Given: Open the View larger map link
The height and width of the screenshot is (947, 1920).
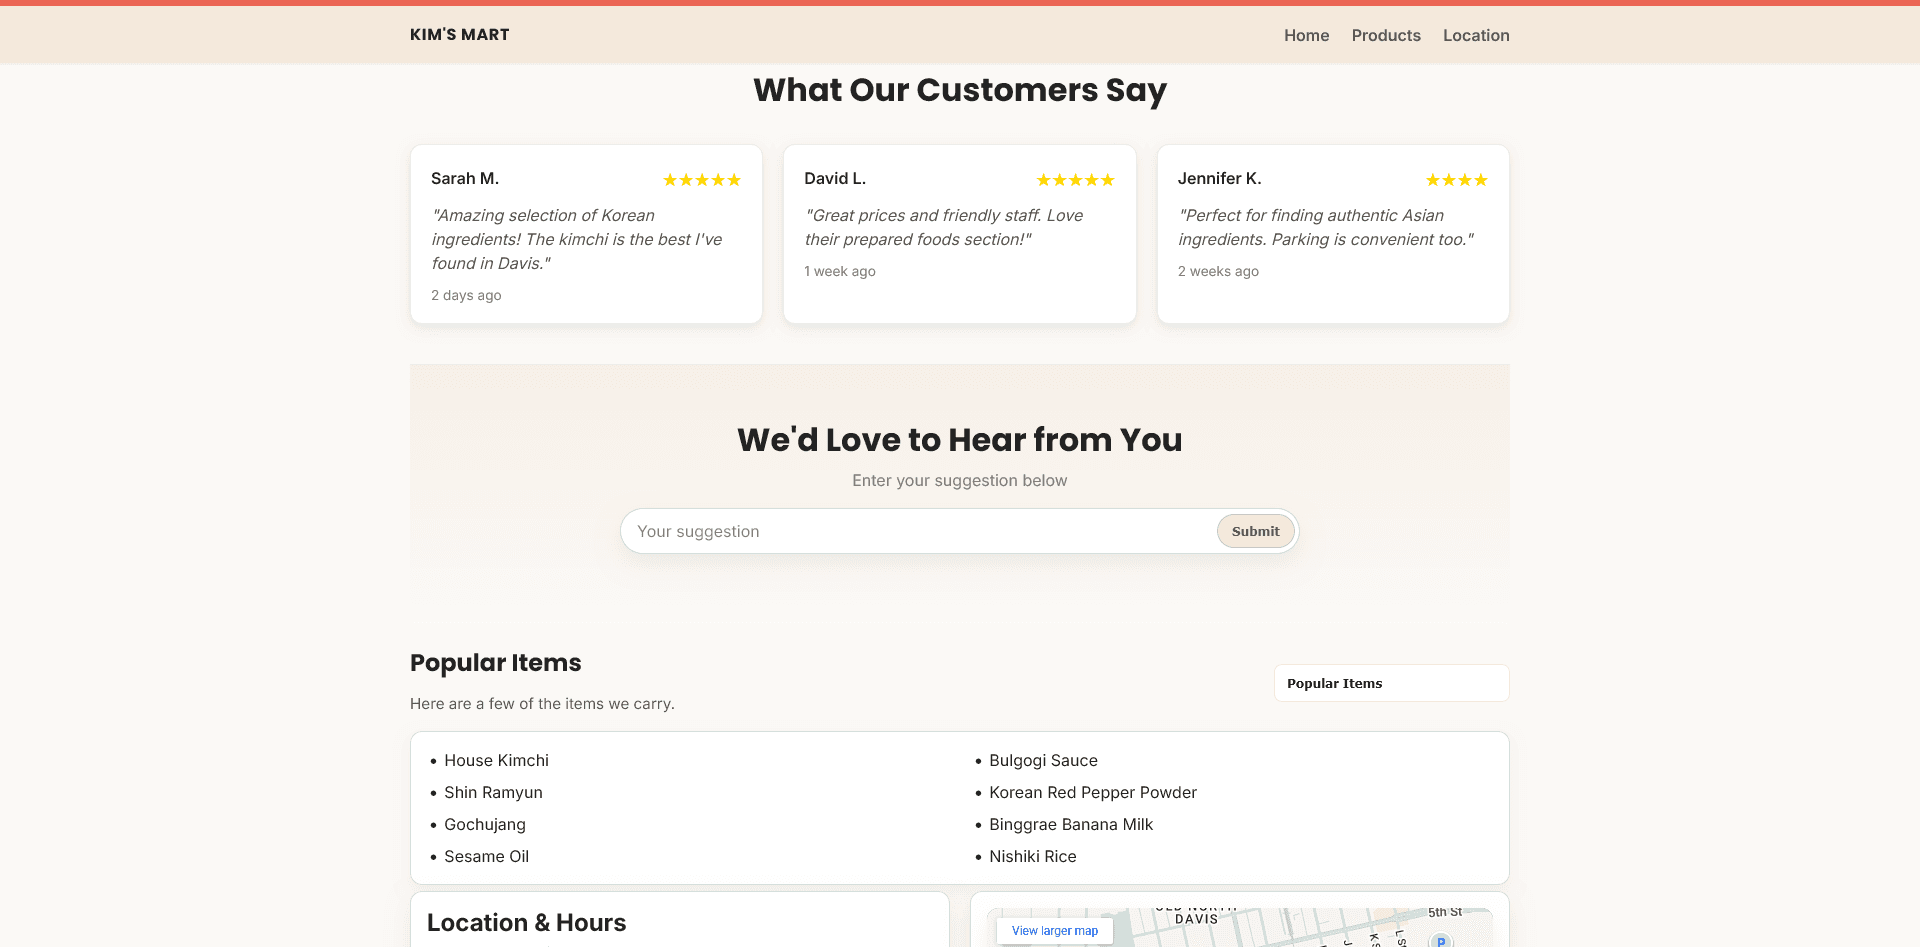Looking at the screenshot, I should (x=1054, y=931).
